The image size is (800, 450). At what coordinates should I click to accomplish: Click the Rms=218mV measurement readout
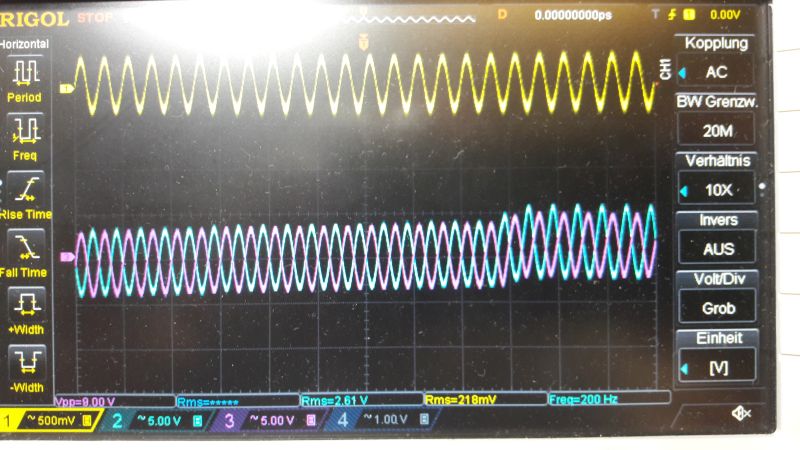(485, 399)
